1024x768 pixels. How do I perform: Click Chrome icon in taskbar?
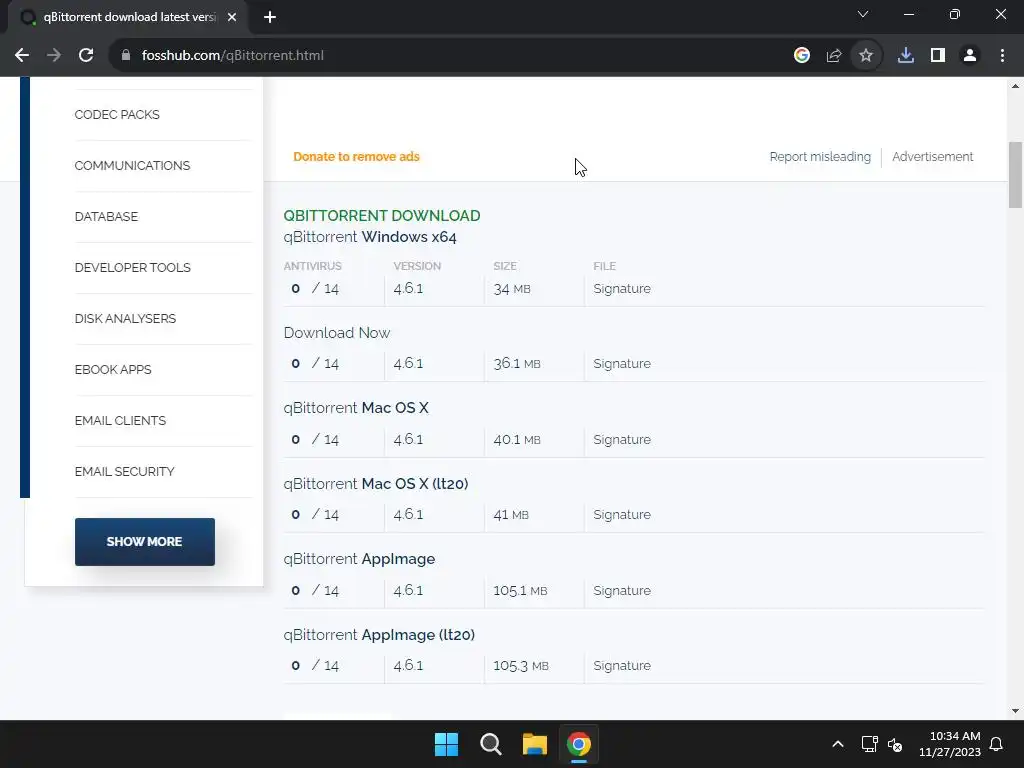tap(579, 744)
